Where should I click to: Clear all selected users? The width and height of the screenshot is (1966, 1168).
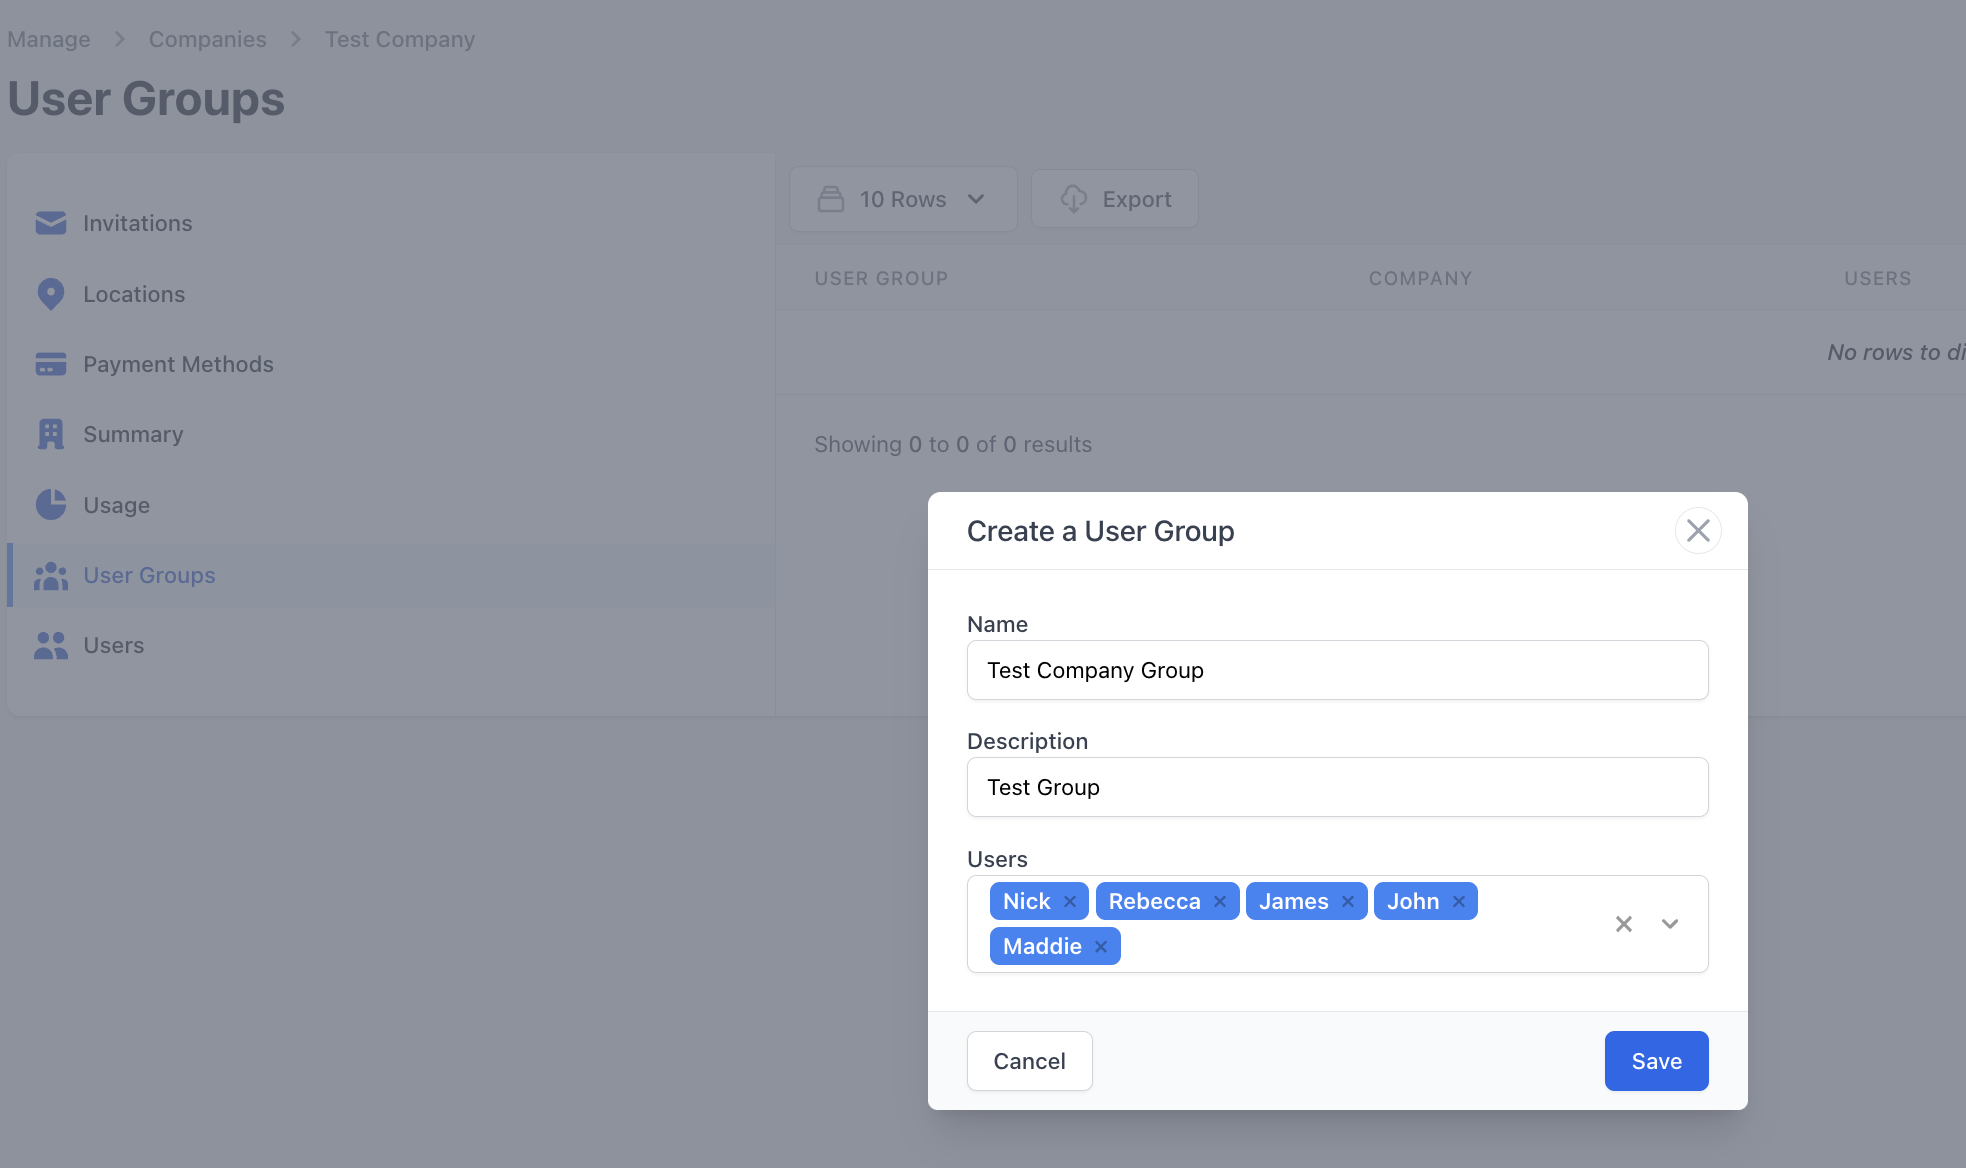click(x=1624, y=924)
